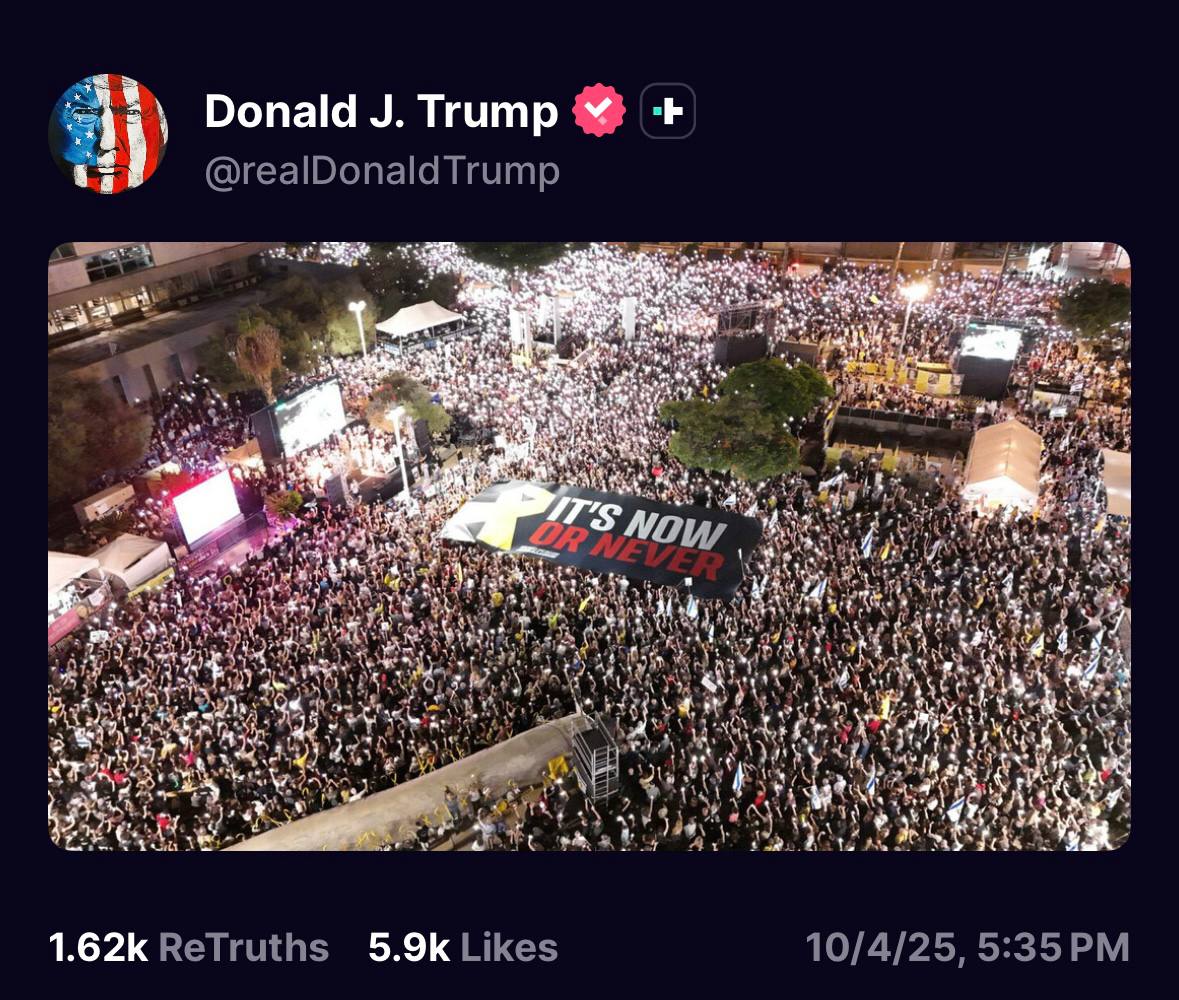
Task: Visit the @realDonaldTrump handle
Action: (382, 171)
